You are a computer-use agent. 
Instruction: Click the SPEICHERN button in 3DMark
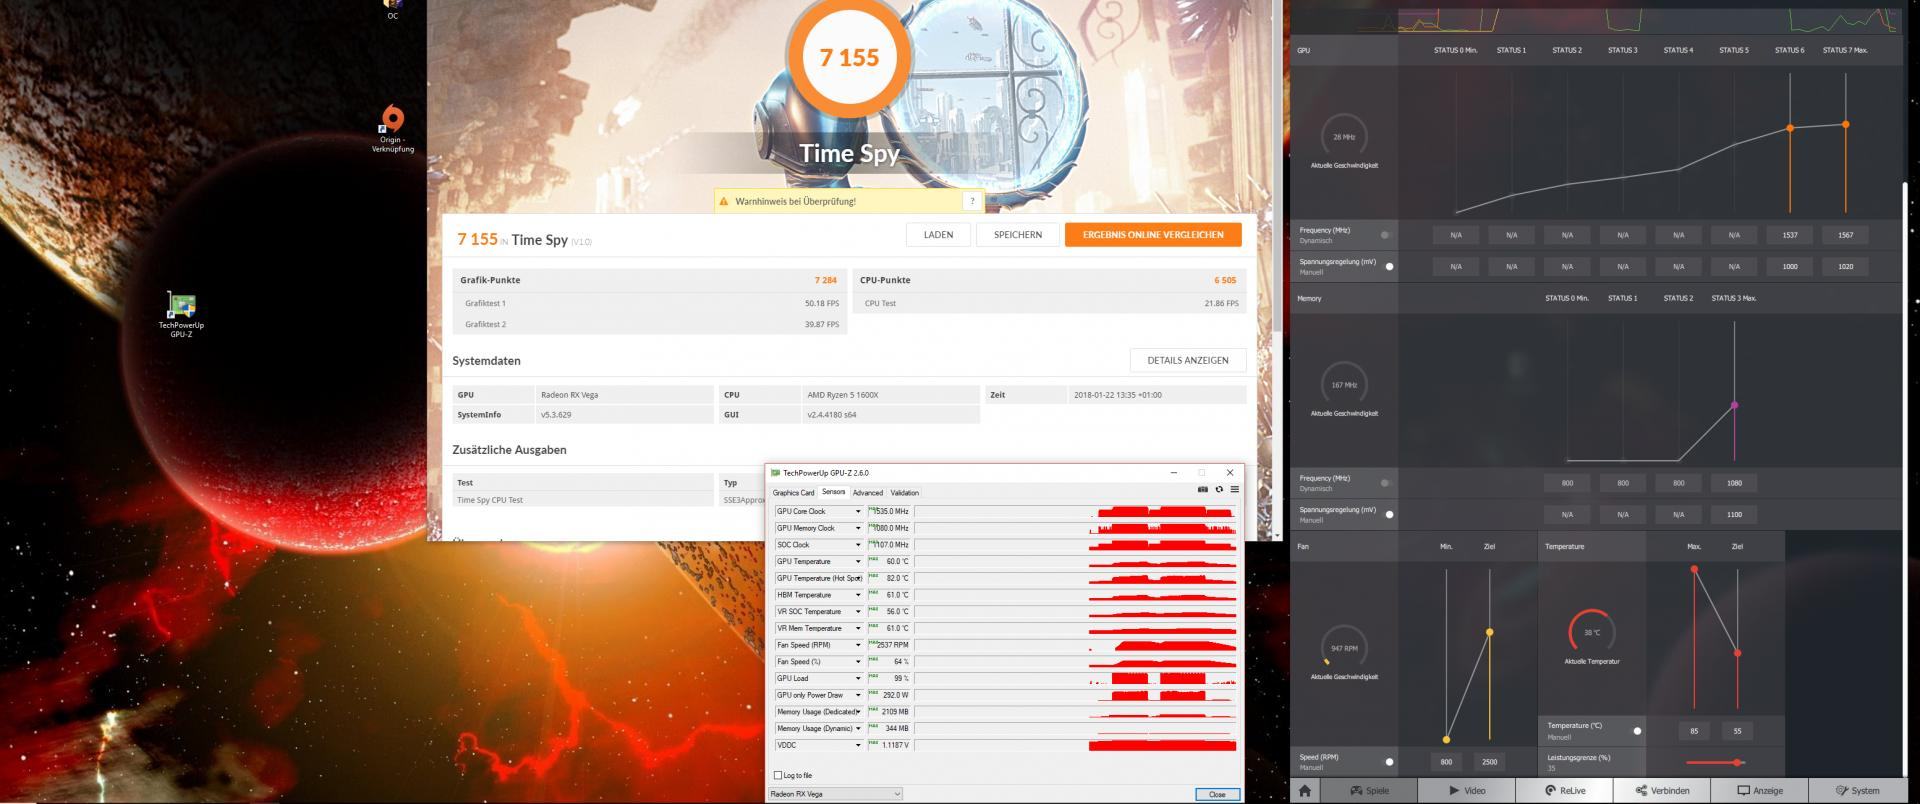point(1018,235)
